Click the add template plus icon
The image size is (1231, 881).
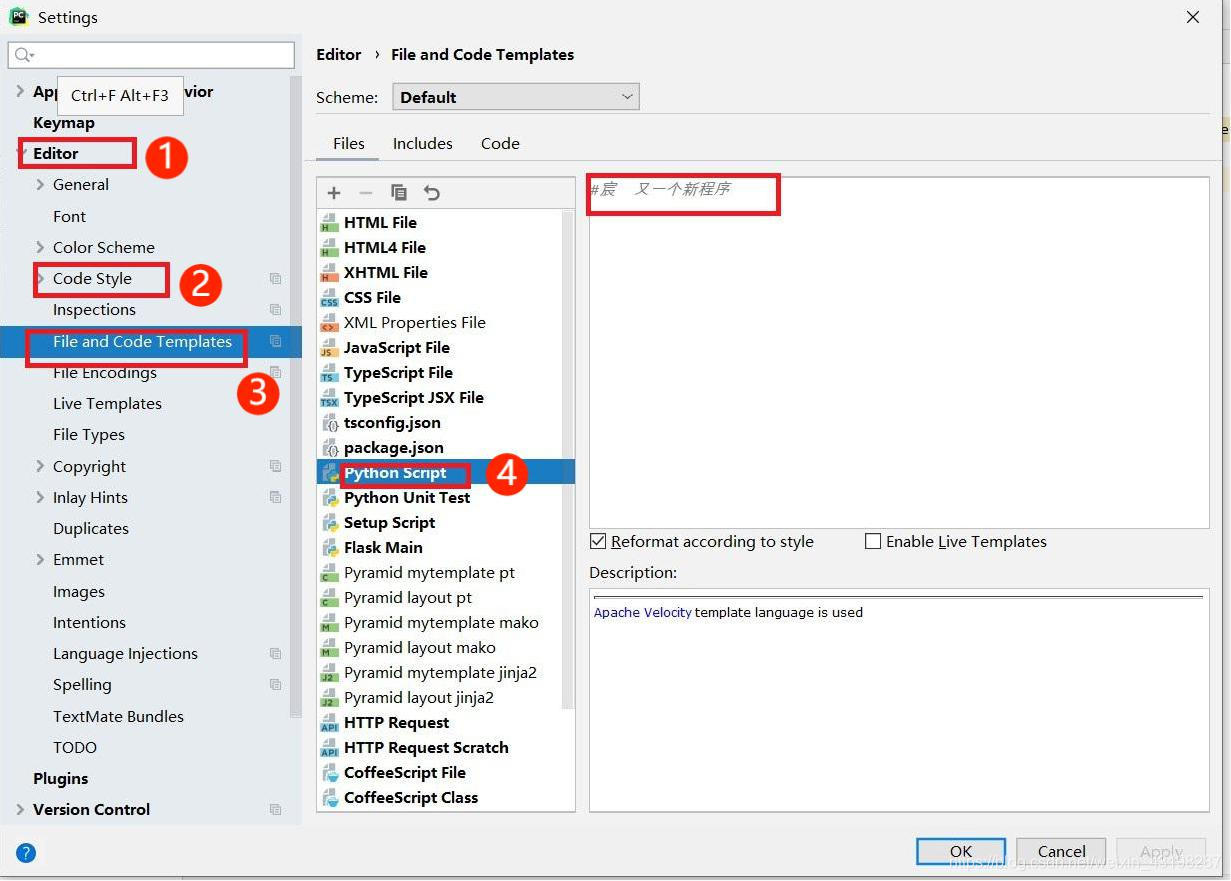(334, 193)
